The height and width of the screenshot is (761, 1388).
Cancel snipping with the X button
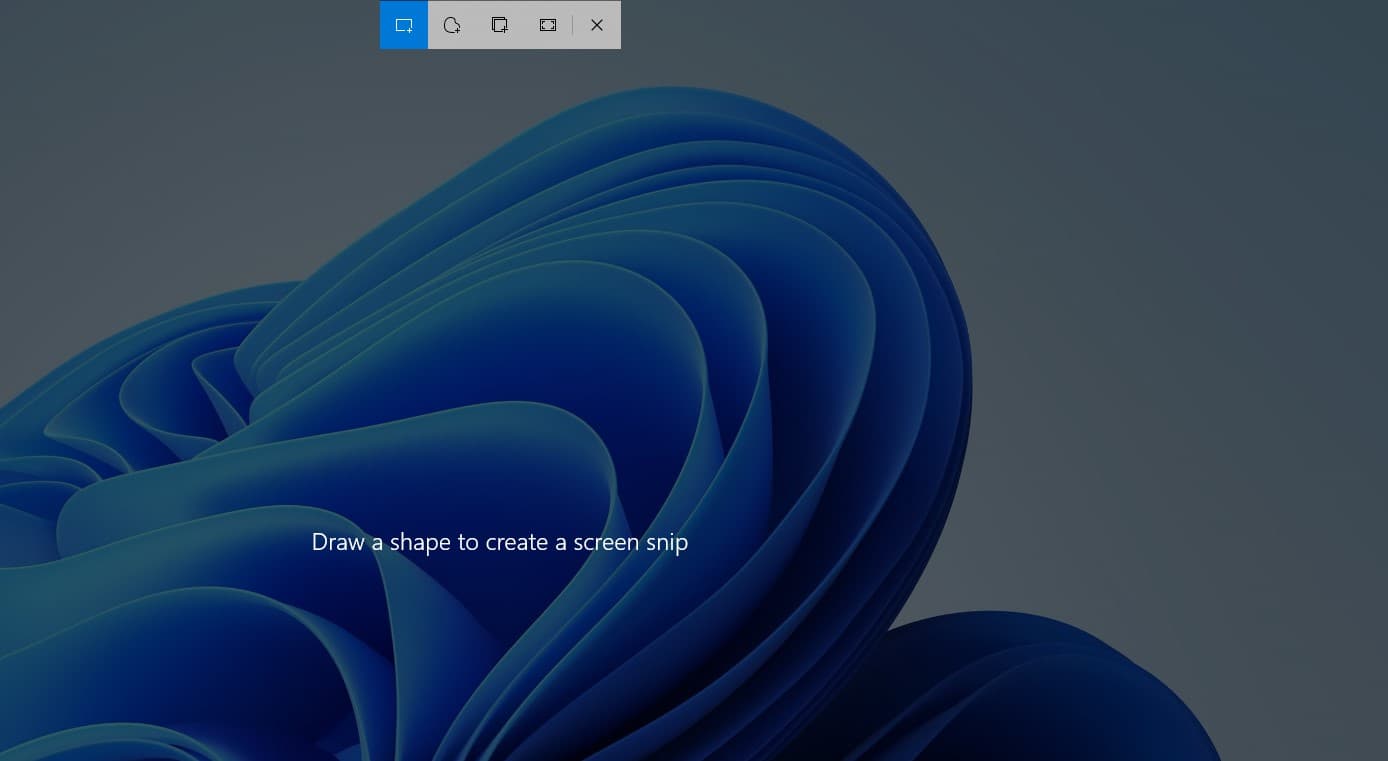click(x=597, y=25)
